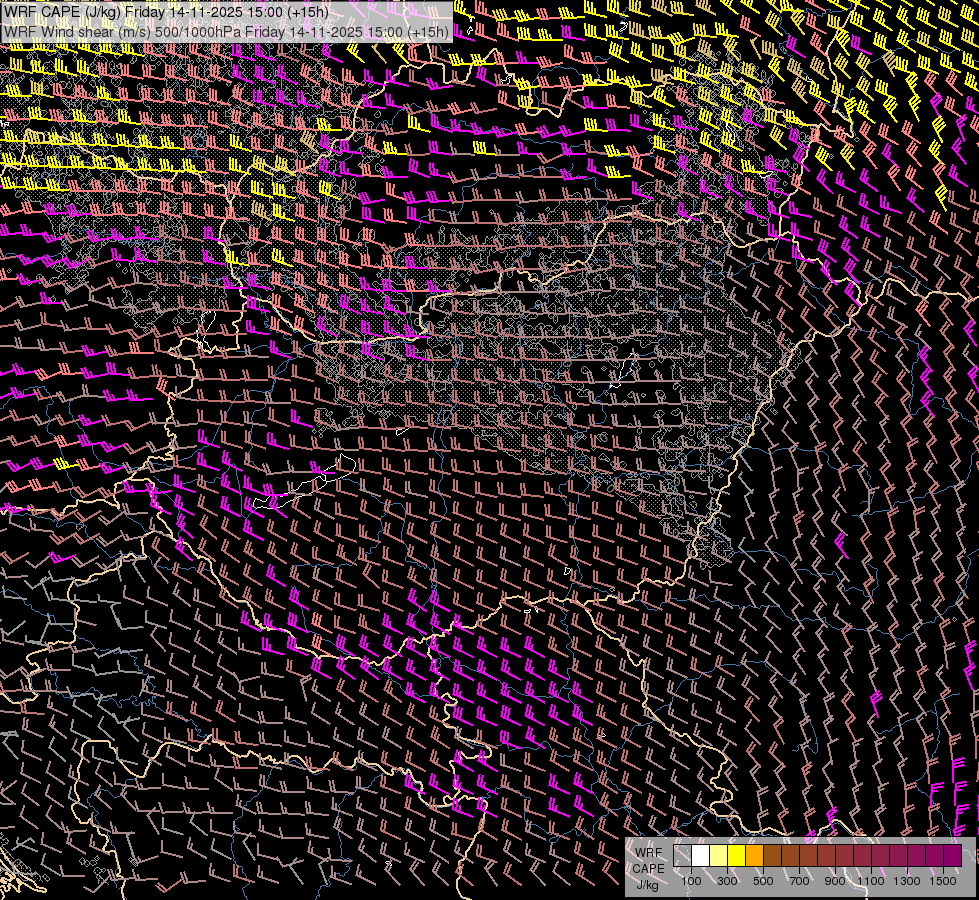This screenshot has height=900, width=979.
Task: Click the WRF Wind shear title line
Action: [x=226, y=32]
